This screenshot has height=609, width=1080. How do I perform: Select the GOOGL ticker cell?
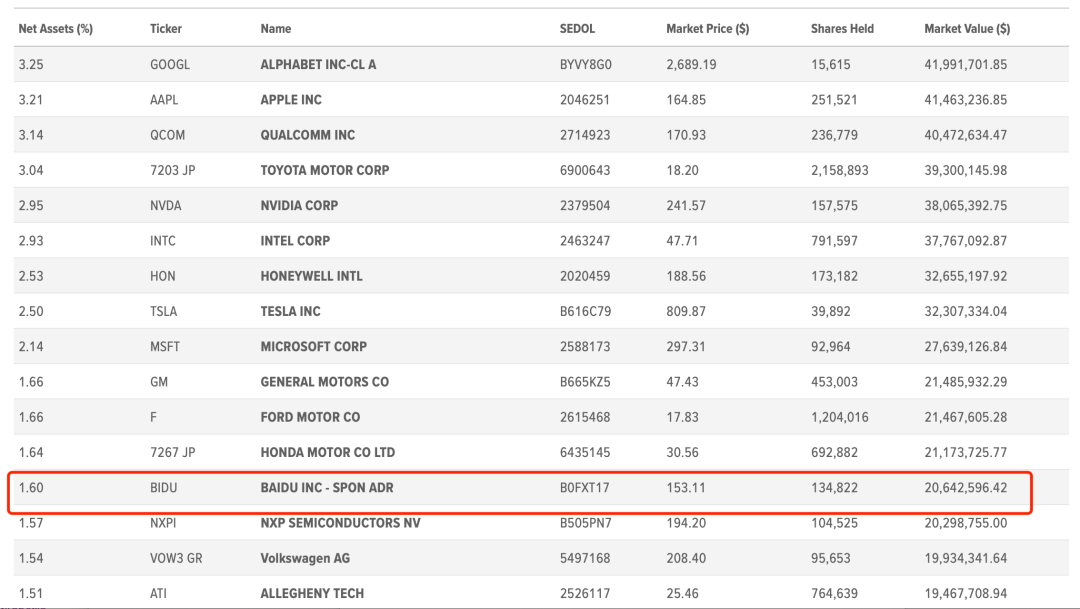pyautogui.click(x=170, y=65)
